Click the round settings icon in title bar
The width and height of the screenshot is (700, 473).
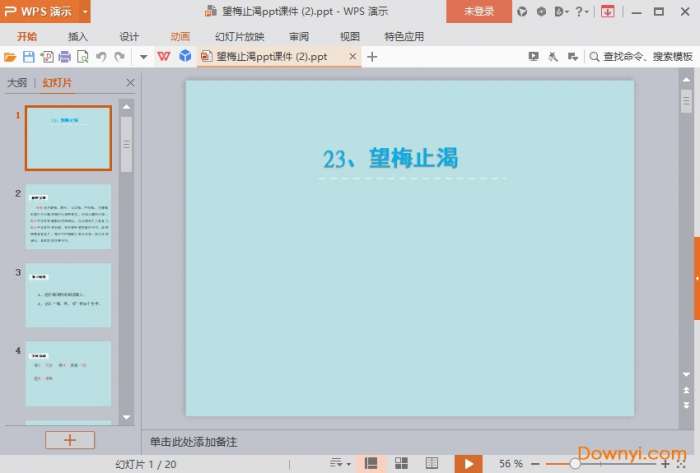[x=541, y=12]
